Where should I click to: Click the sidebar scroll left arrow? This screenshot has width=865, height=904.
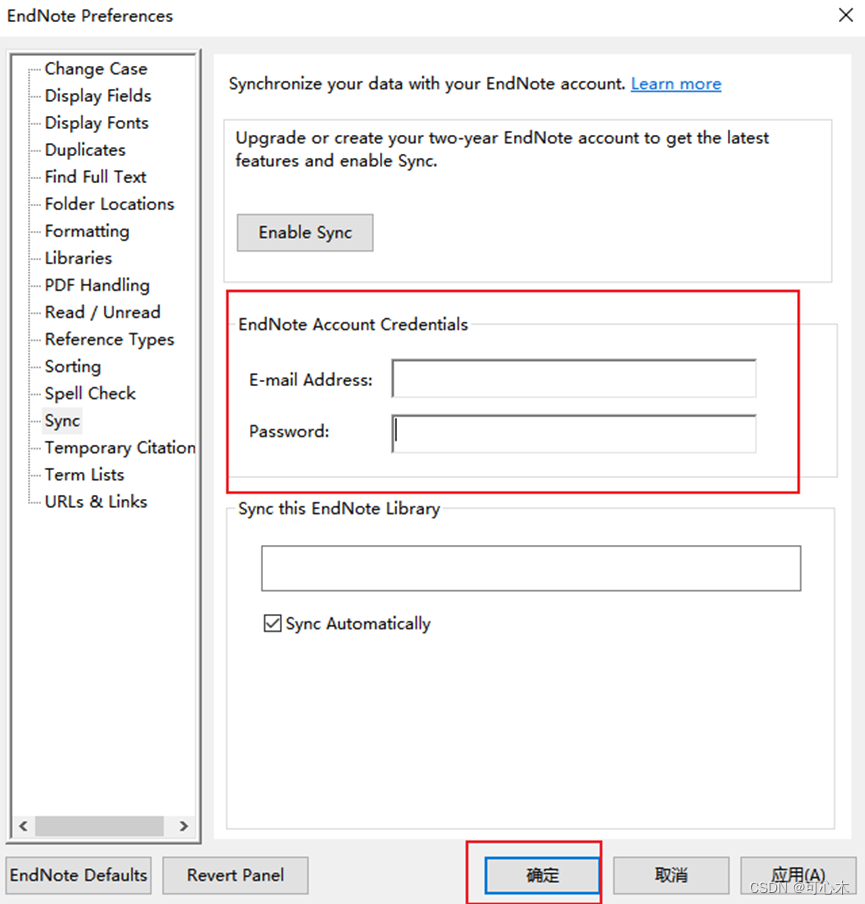click(x=23, y=826)
